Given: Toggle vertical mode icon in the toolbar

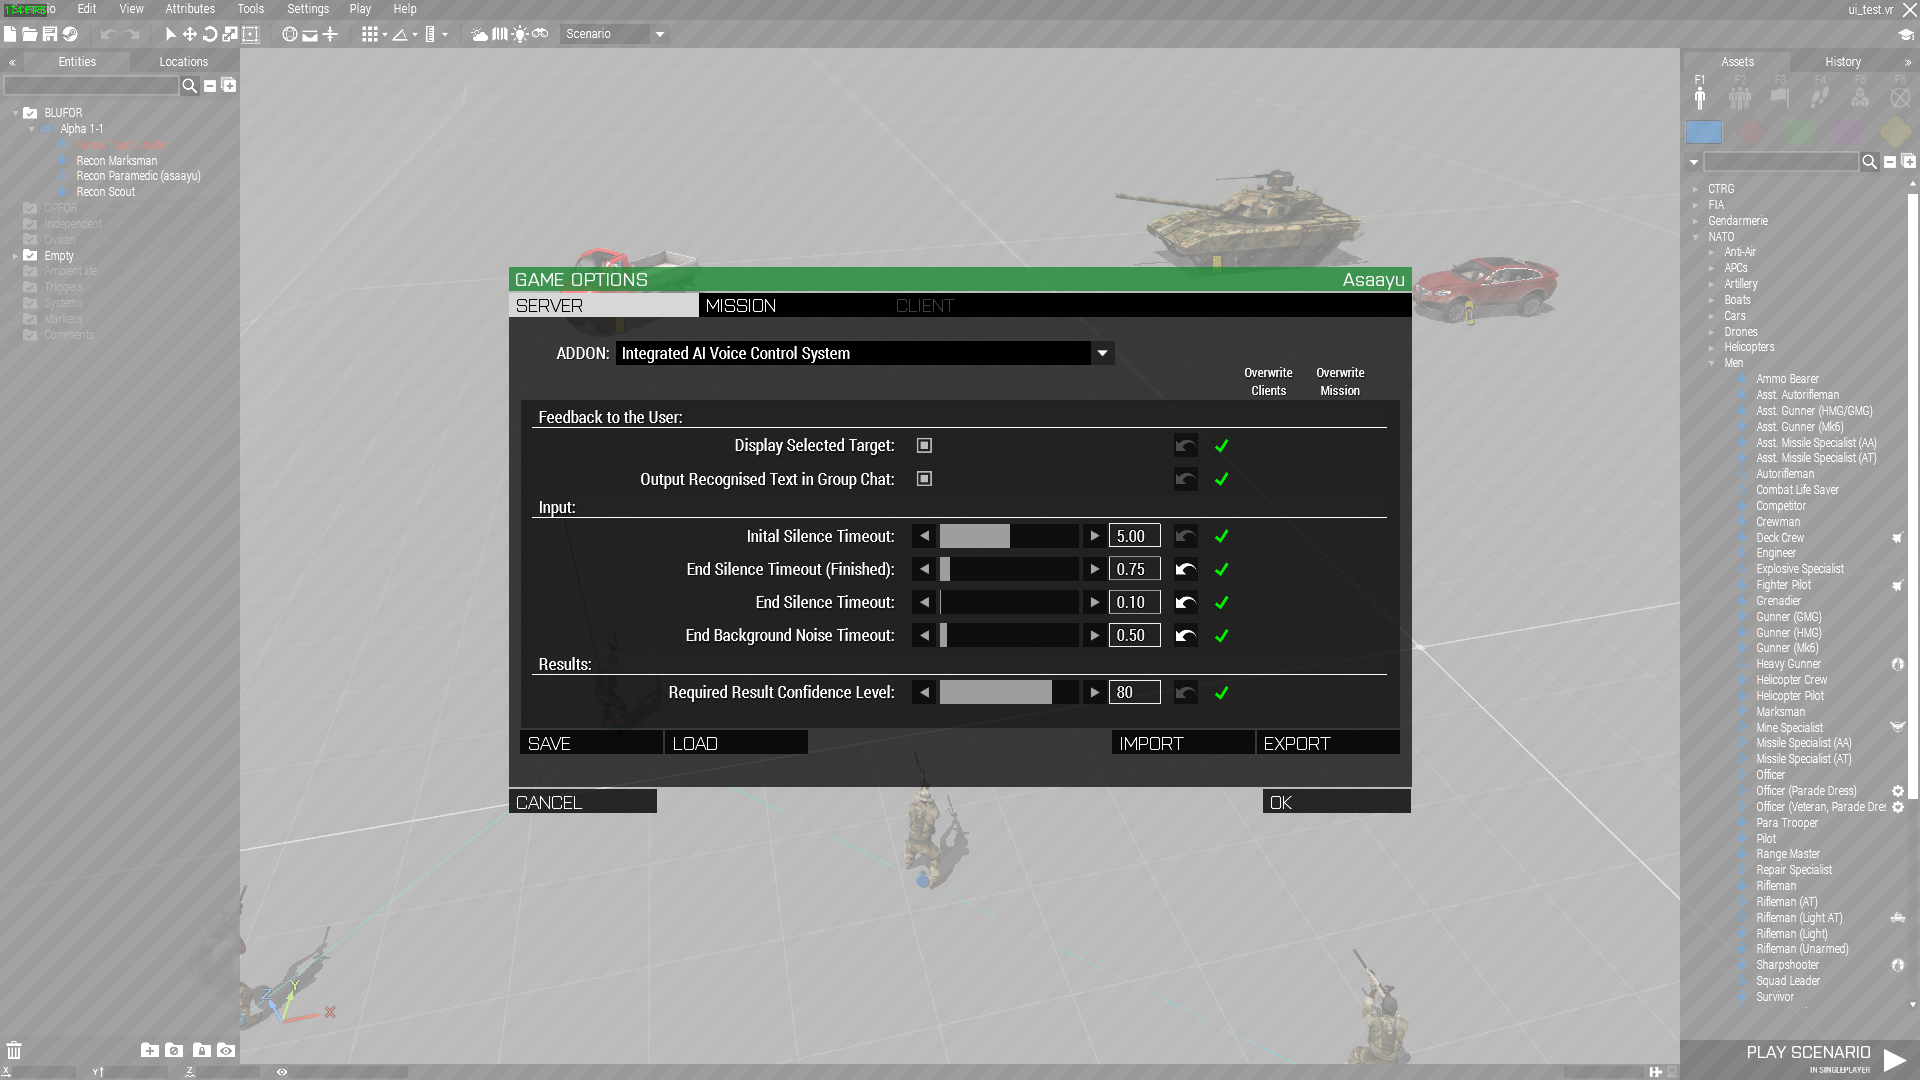Looking at the screenshot, I should pyautogui.click(x=330, y=34).
